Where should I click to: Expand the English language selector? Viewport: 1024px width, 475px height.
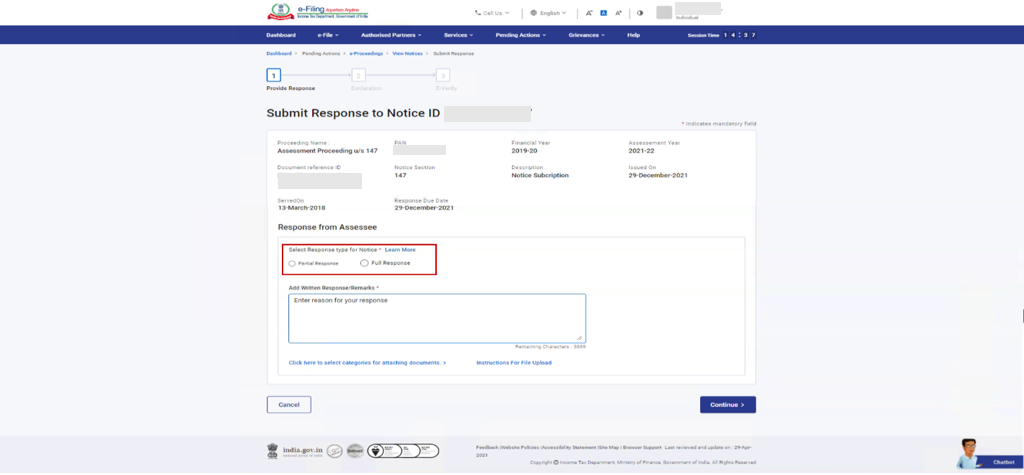click(549, 13)
